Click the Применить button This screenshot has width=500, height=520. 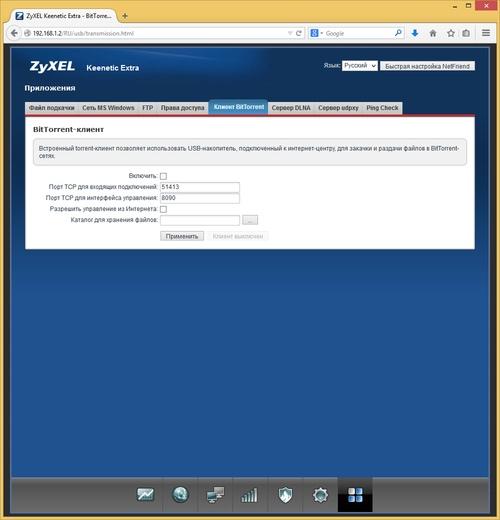pos(182,236)
